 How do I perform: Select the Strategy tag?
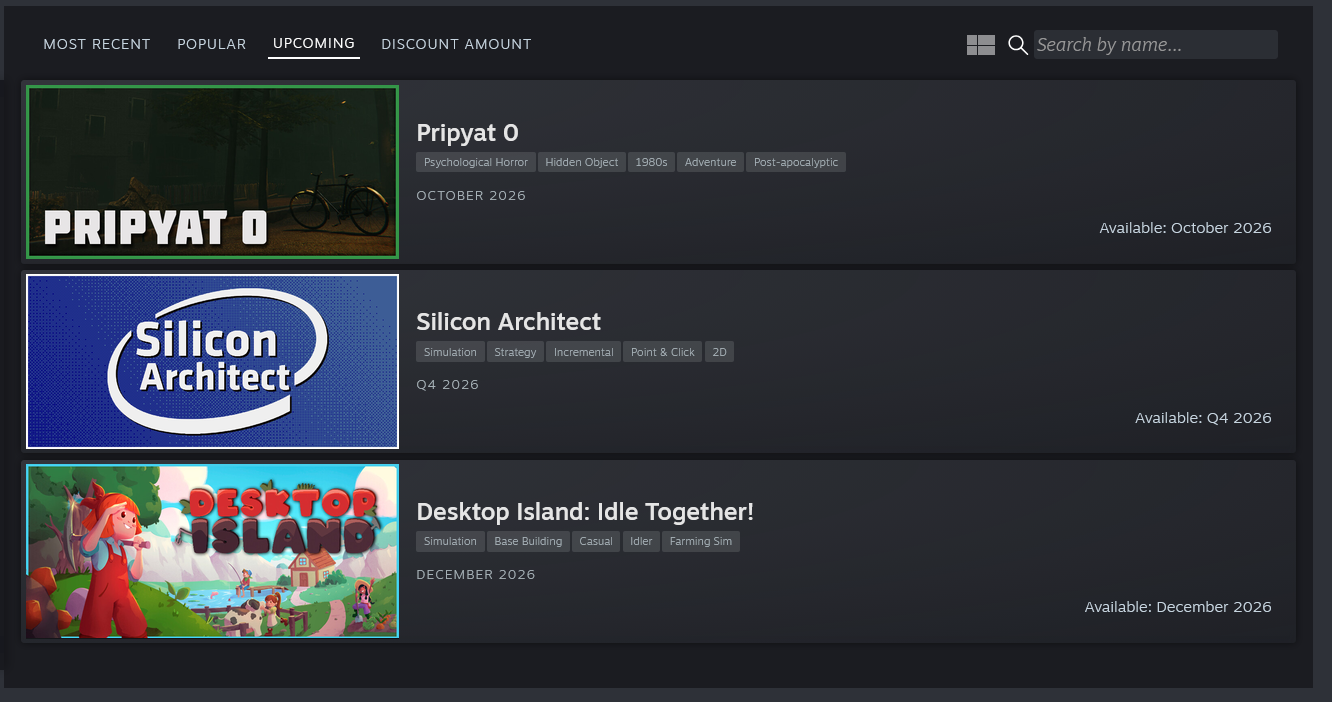[x=515, y=352]
